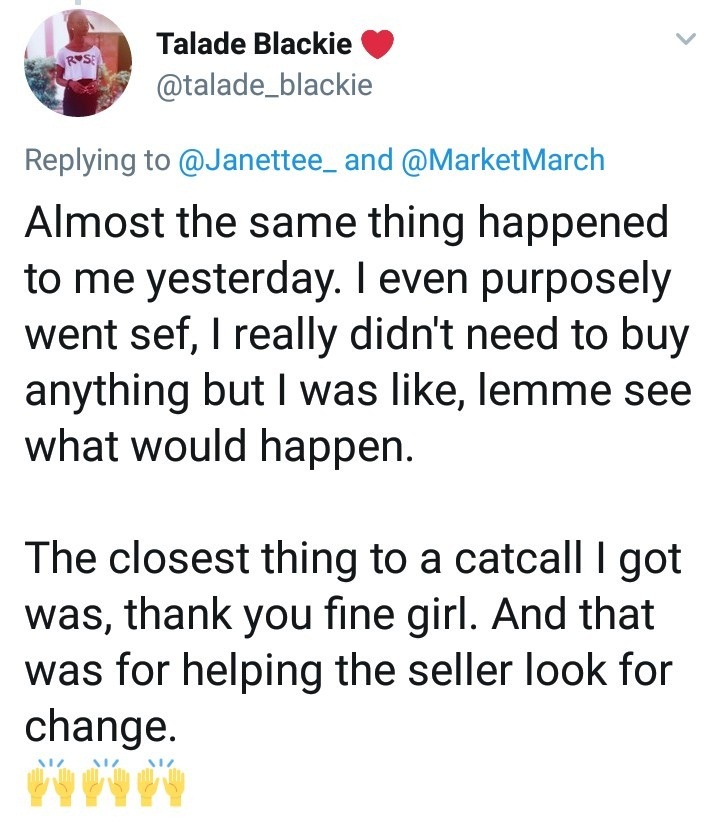
Task: Open the Talade Blackie display name
Action: pyautogui.click(x=254, y=45)
